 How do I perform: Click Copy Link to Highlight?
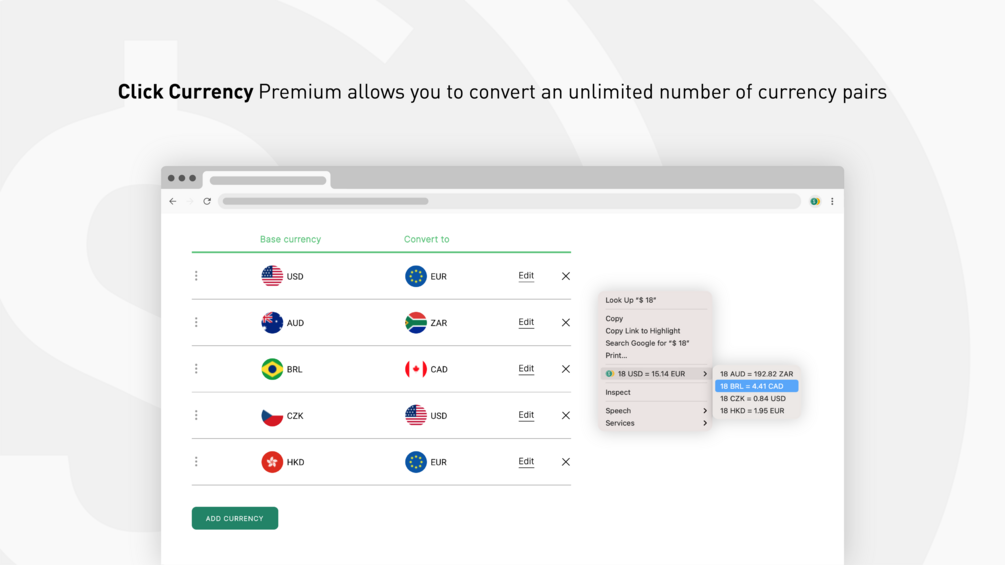pos(642,331)
